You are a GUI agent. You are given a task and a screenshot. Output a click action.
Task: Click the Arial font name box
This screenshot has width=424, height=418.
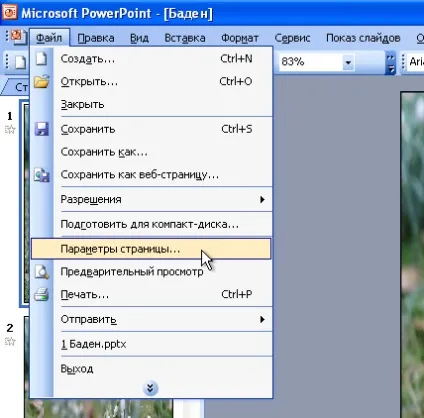(x=416, y=62)
